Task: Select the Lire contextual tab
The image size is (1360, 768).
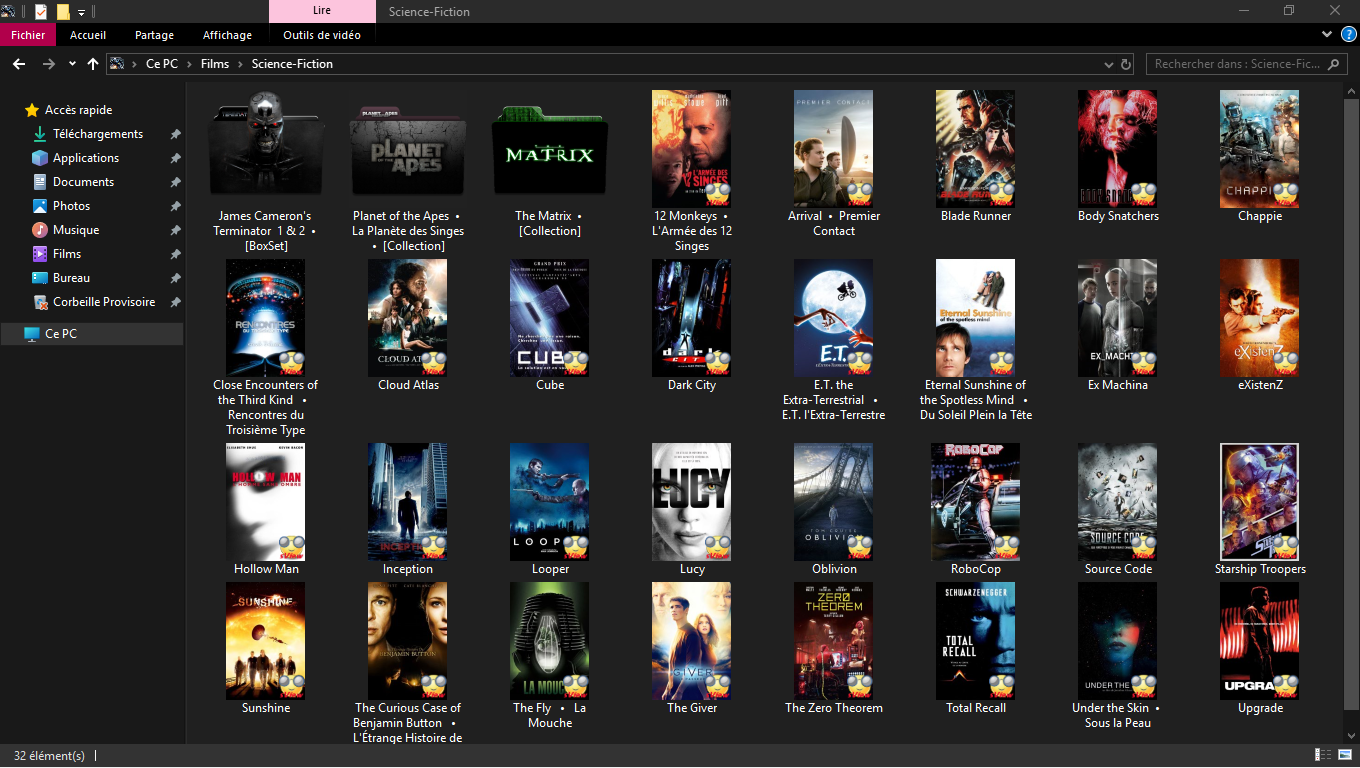Action: coord(322,11)
